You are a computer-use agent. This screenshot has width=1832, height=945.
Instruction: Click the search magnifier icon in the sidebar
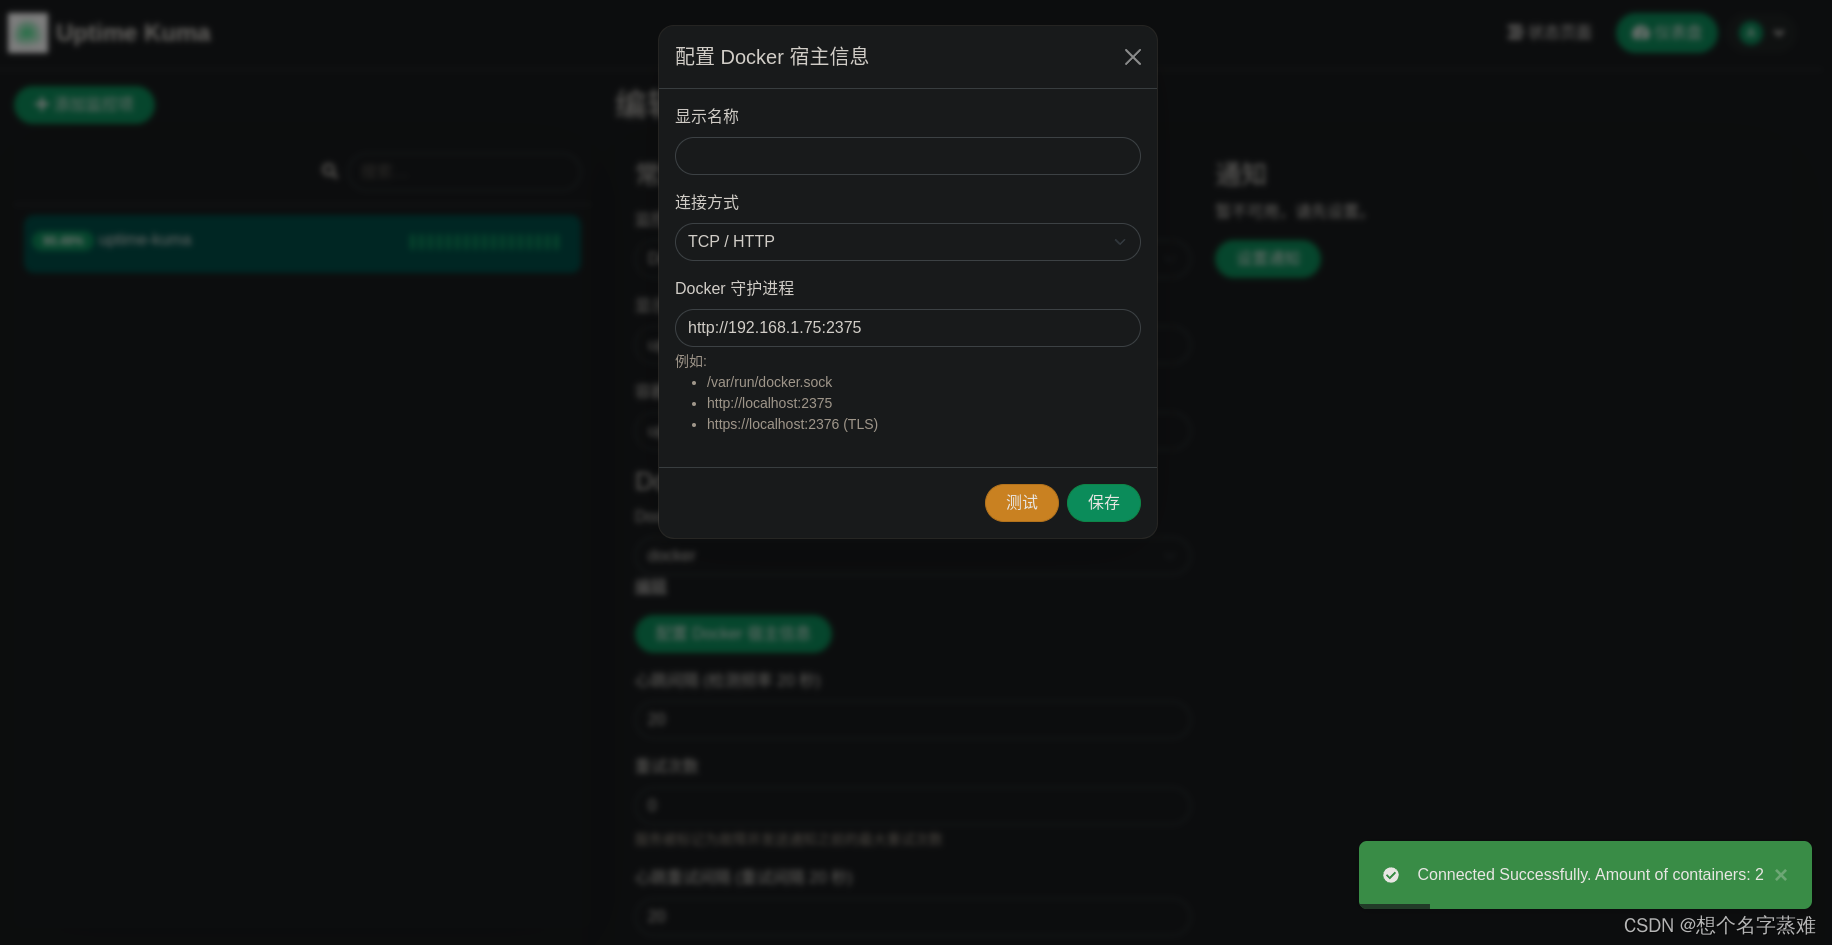[329, 171]
